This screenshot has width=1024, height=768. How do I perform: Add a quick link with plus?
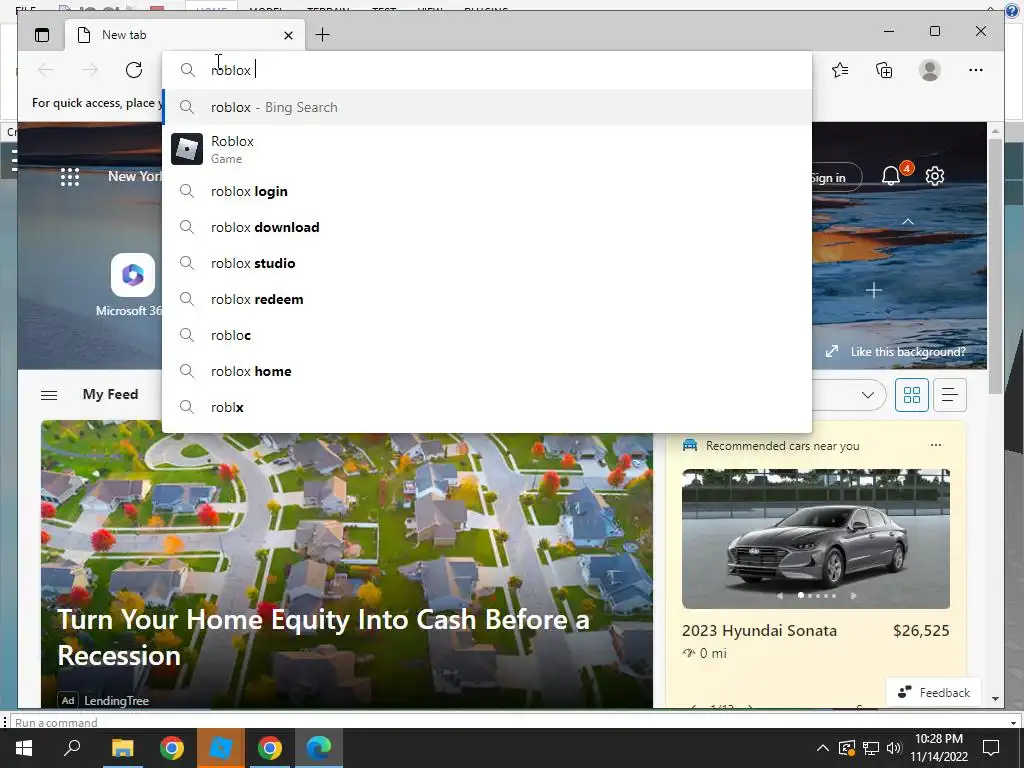pyautogui.click(x=874, y=290)
